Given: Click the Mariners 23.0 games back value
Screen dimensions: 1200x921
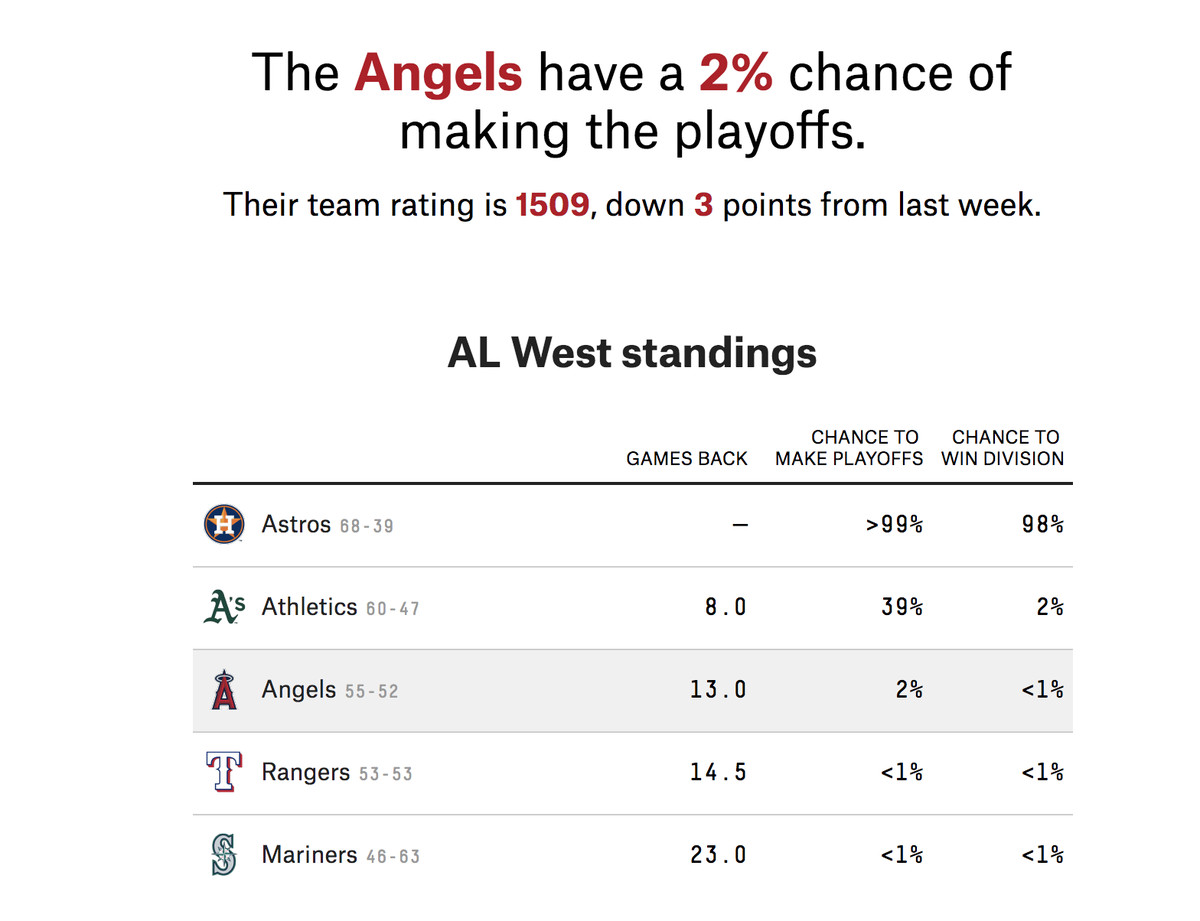Looking at the screenshot, I should pos(718,855).
